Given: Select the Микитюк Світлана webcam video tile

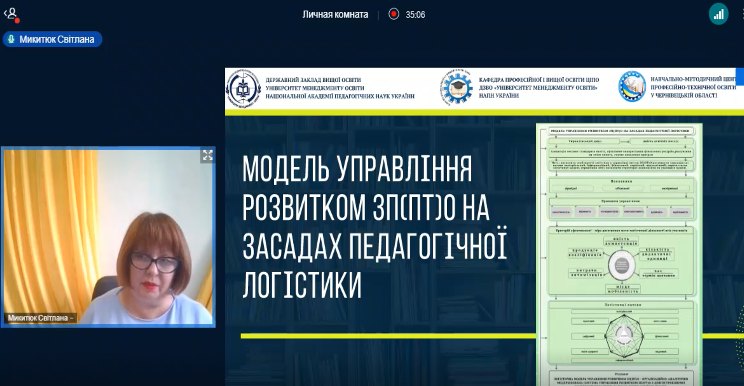Looking at the screenshot, I should click(108, 237).
